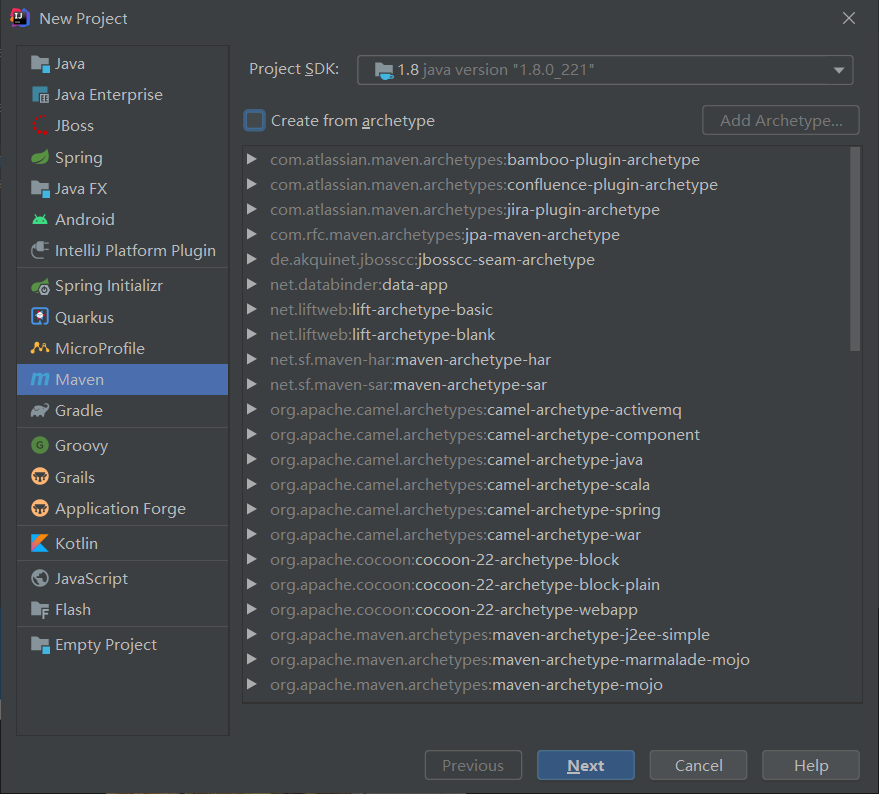Expand lift-archetype-basic node
This screenshot has width=879, height=794.
click(x=252, y=310)
